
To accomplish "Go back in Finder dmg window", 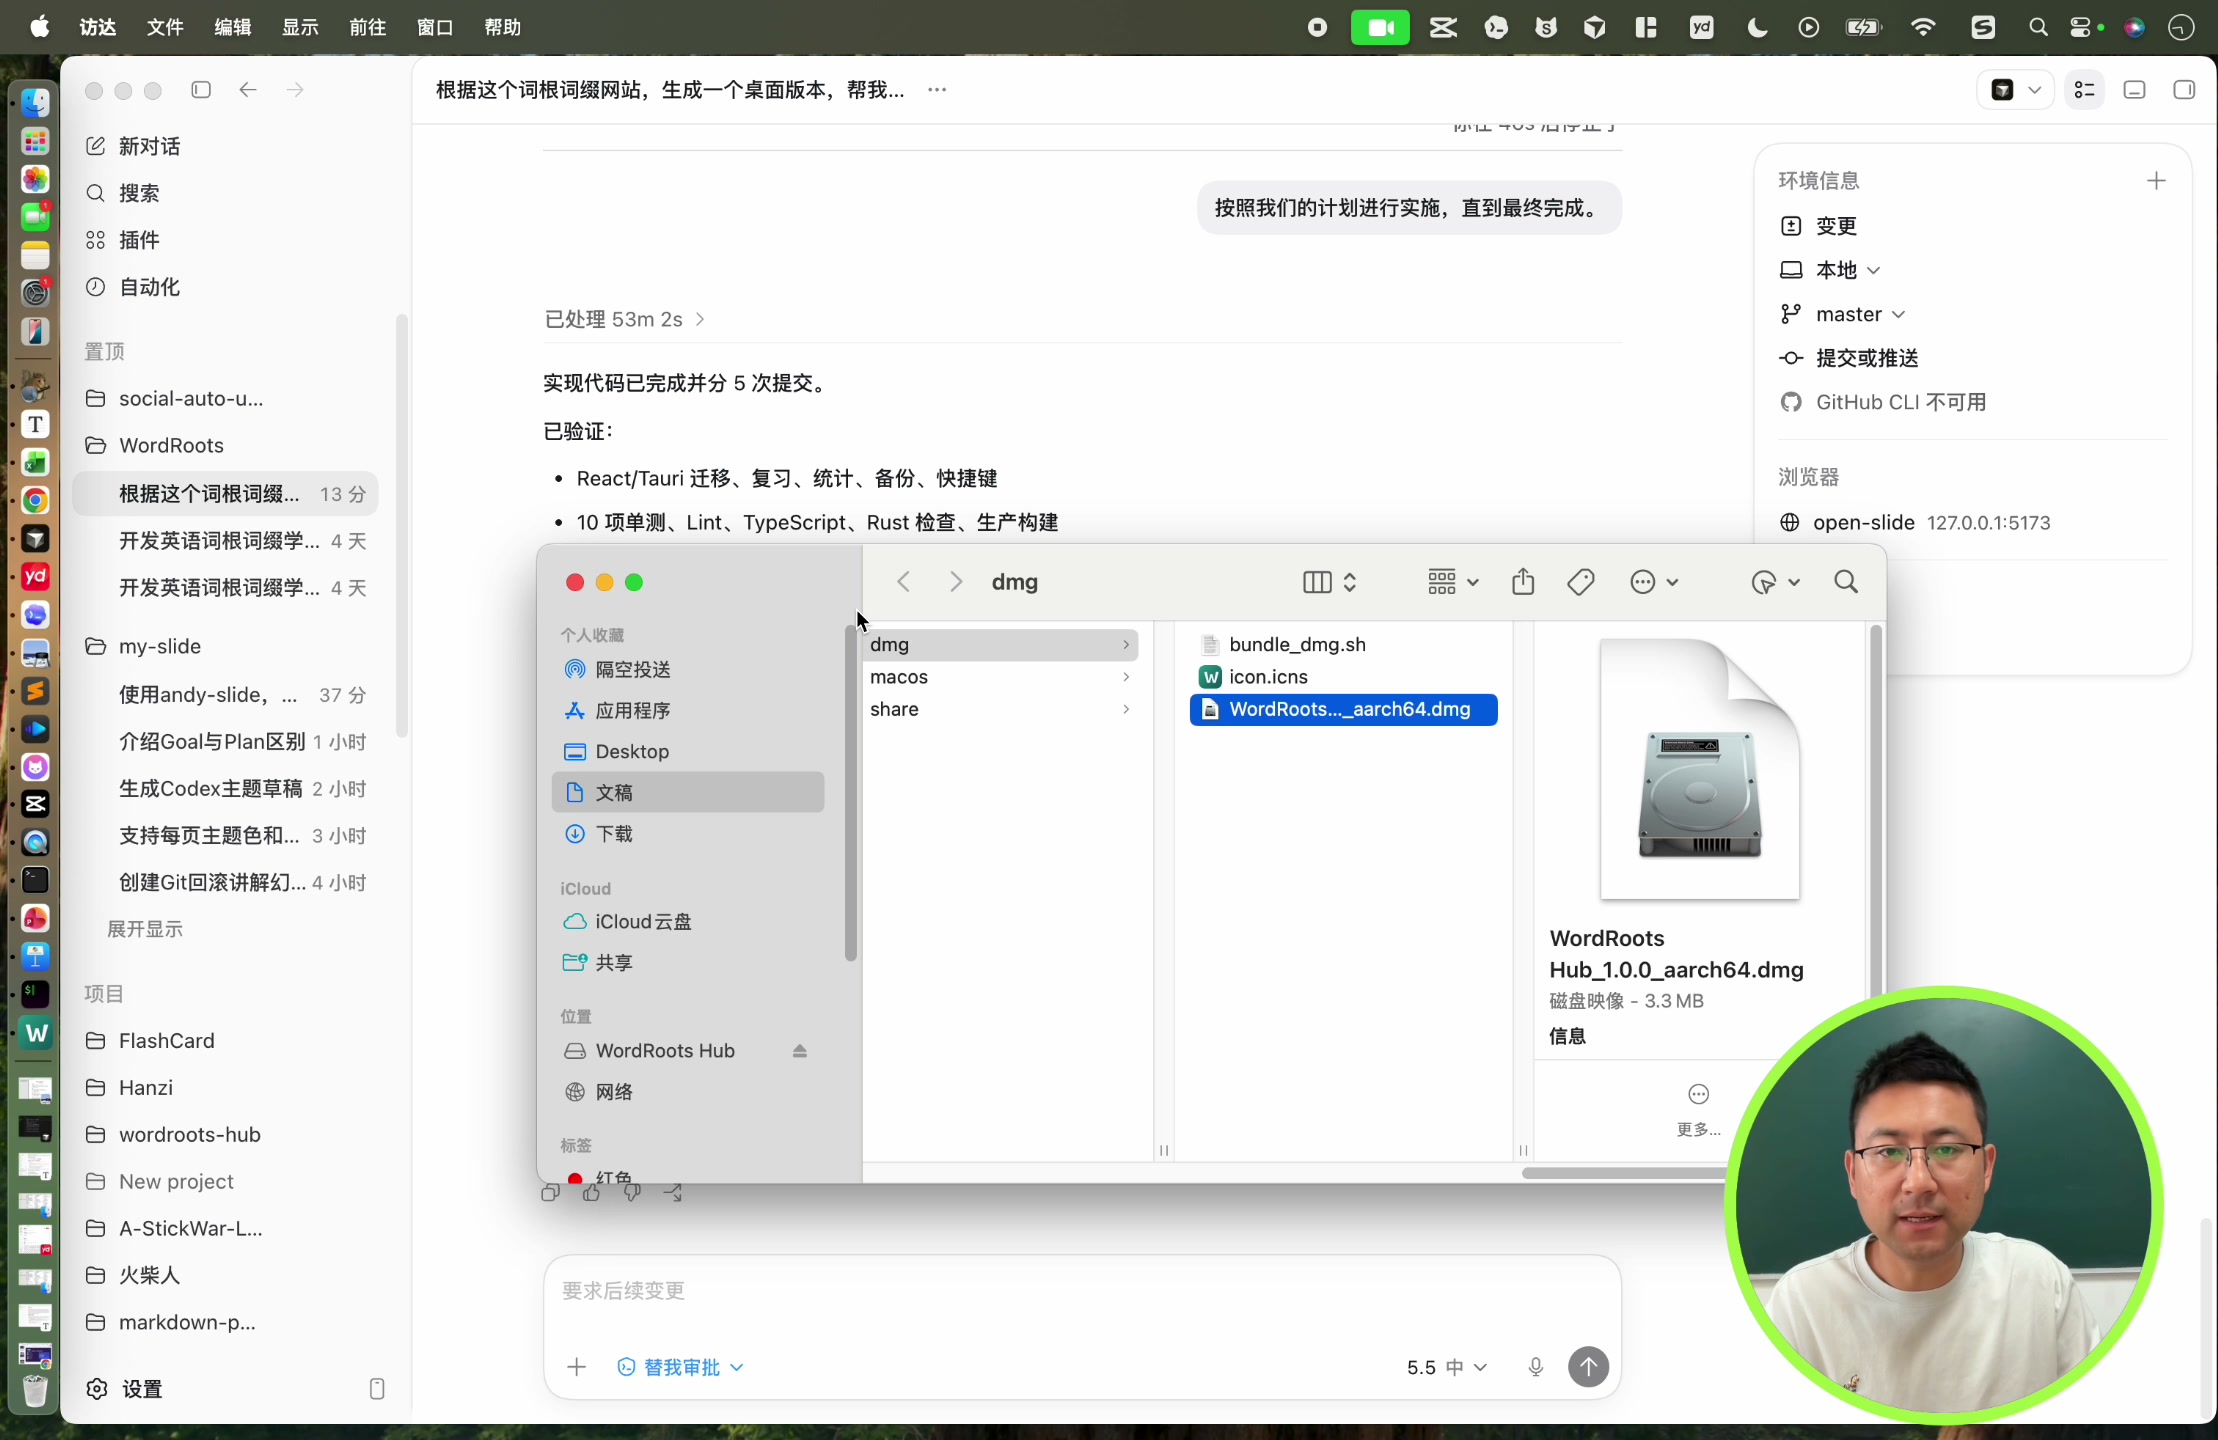I will pyautogui.click(x=903, y=582).
